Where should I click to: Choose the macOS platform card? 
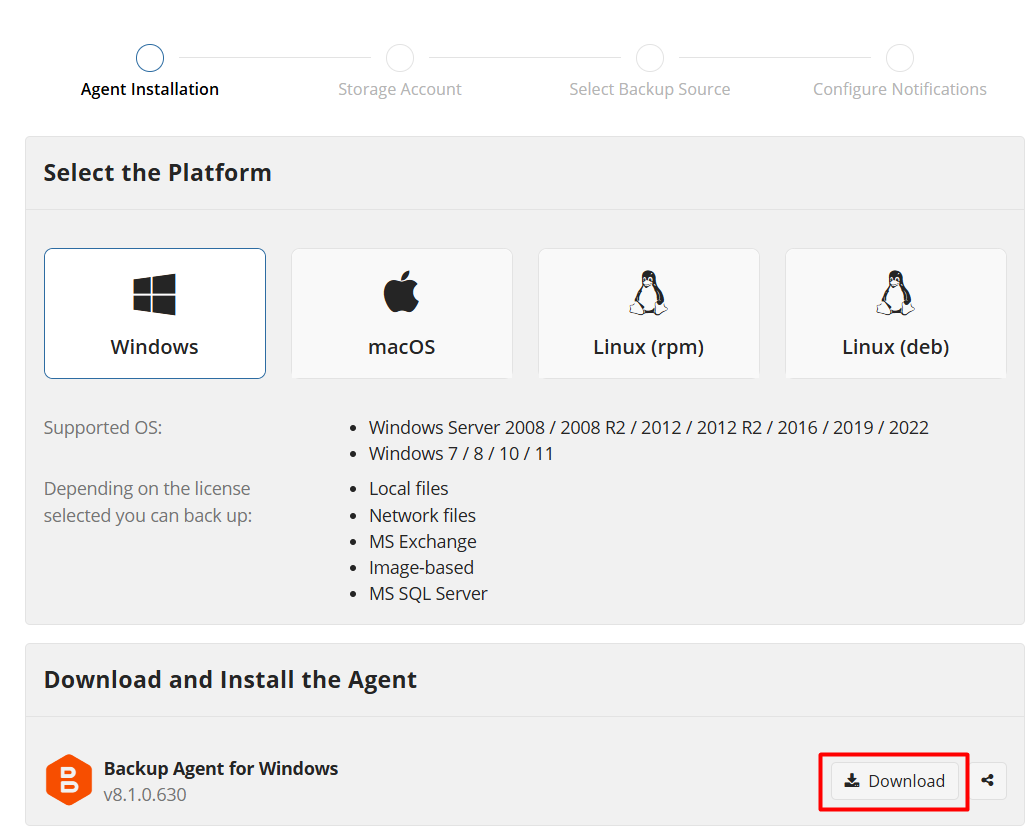coord(402,313)
